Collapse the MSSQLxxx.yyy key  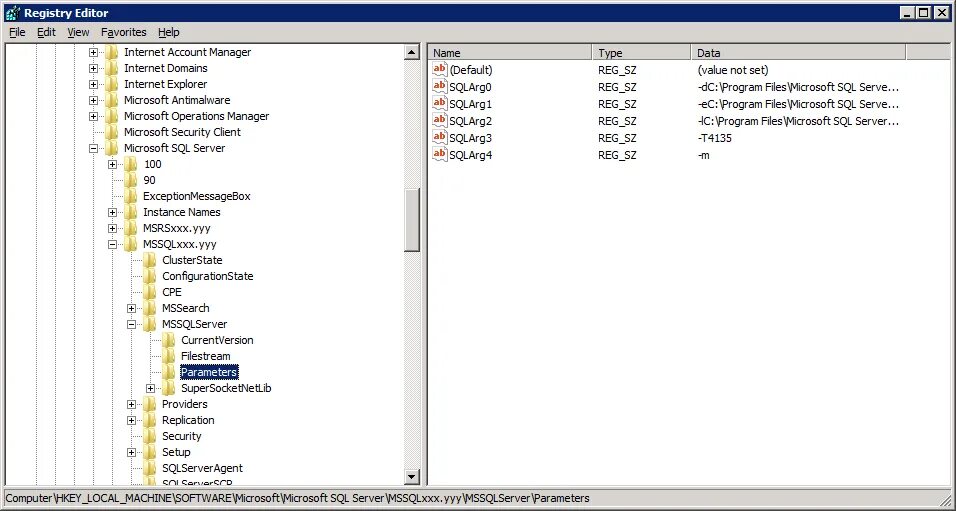click(x=112, y=244)
